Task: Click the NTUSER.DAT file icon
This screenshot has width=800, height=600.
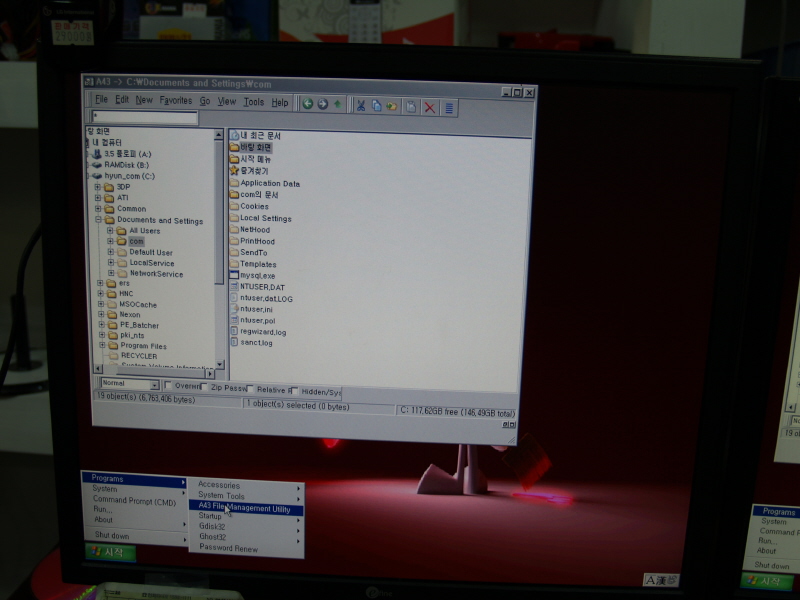Action: (x=234, y=287)
